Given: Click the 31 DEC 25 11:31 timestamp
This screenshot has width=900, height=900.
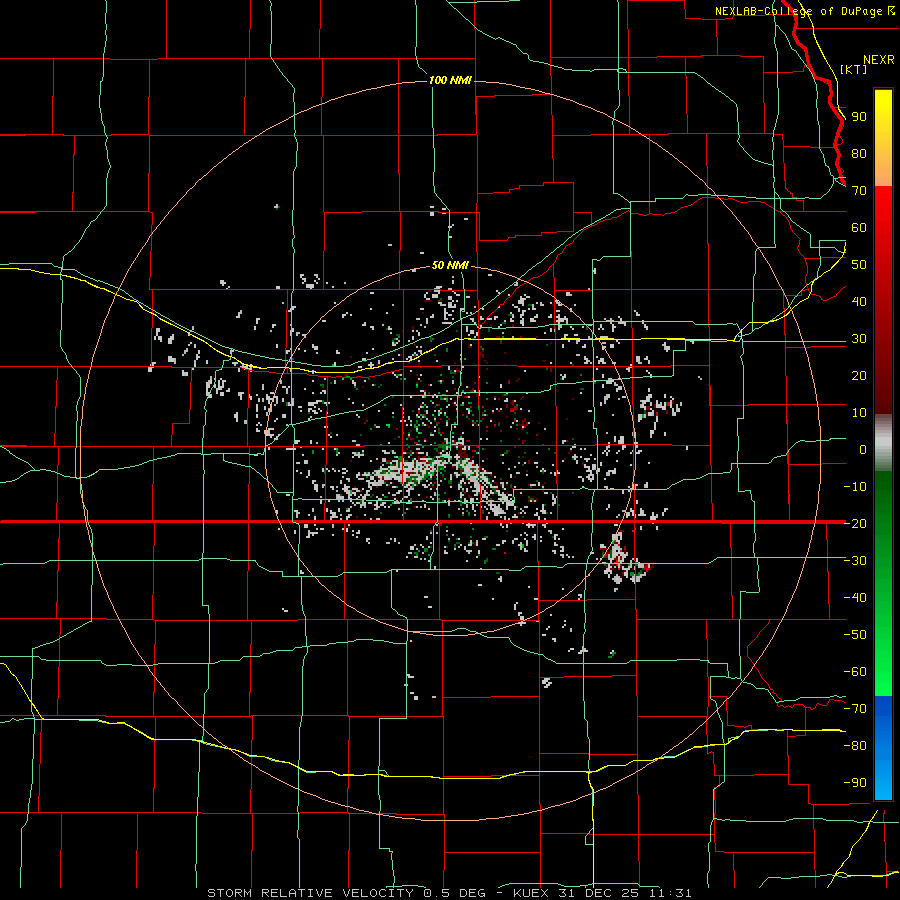Looking at the screenshot, I should 624,893.
